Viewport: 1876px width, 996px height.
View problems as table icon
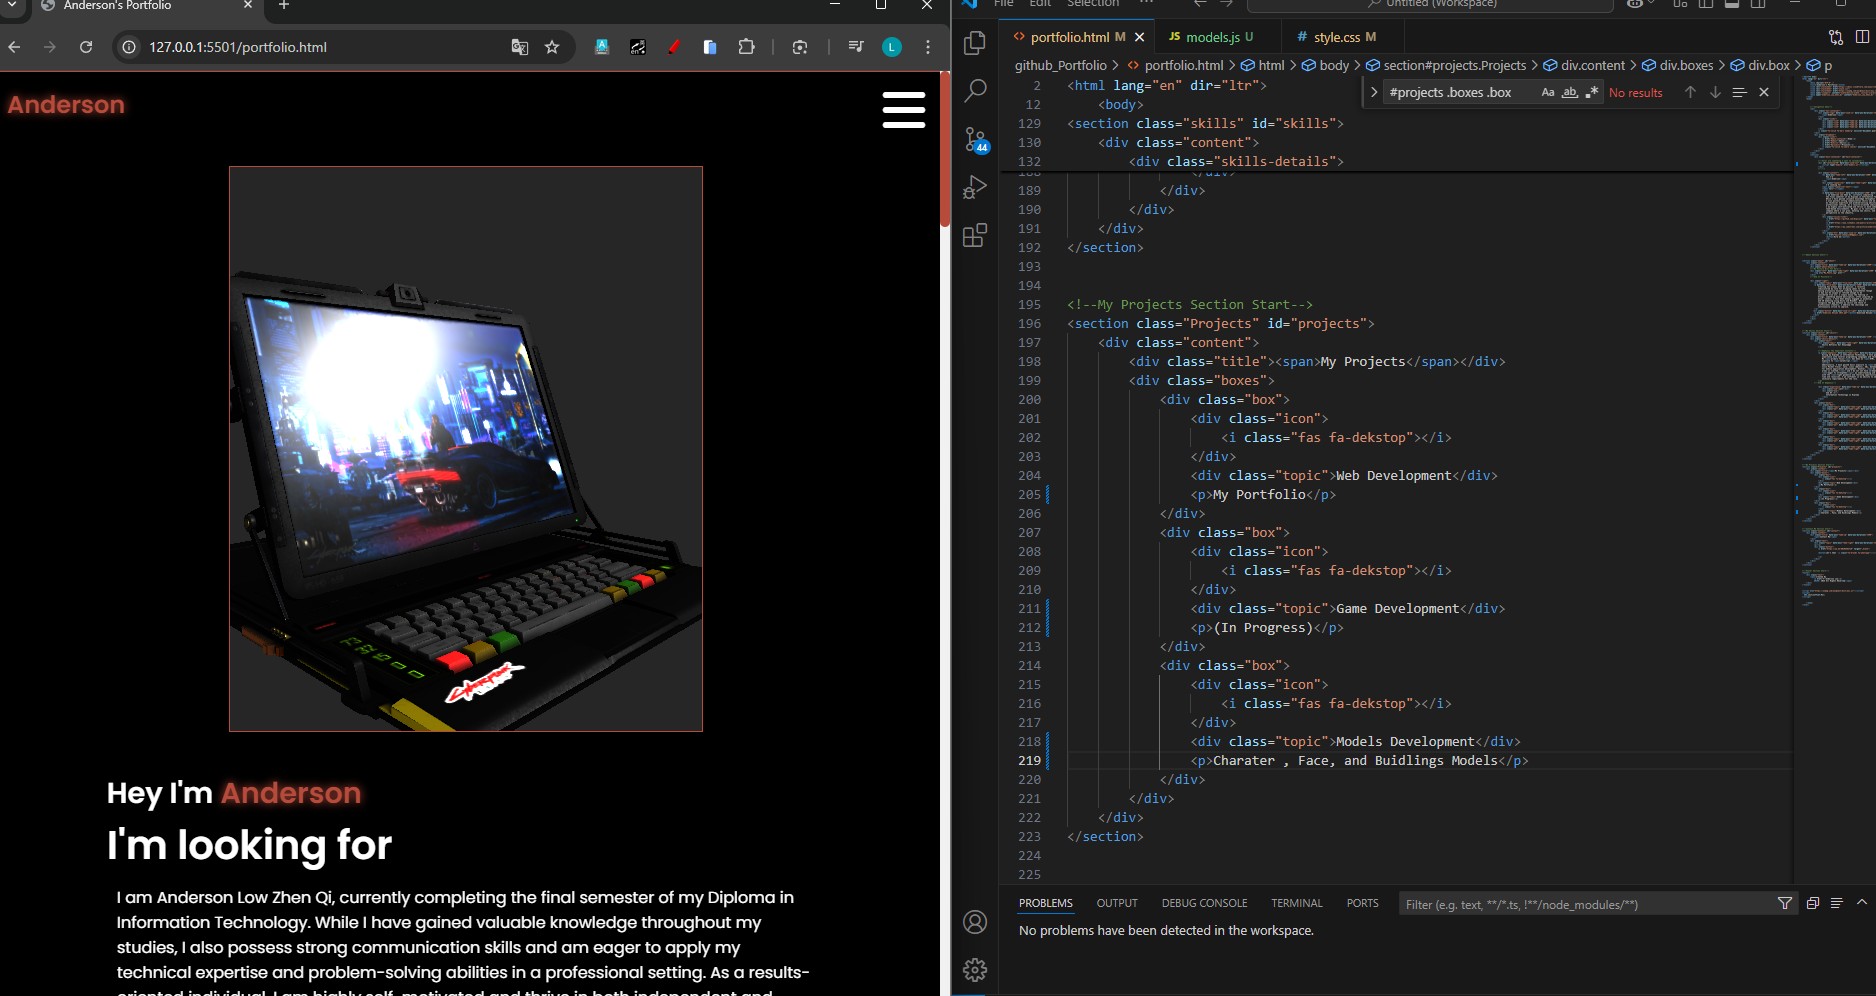pos(1836,903)
